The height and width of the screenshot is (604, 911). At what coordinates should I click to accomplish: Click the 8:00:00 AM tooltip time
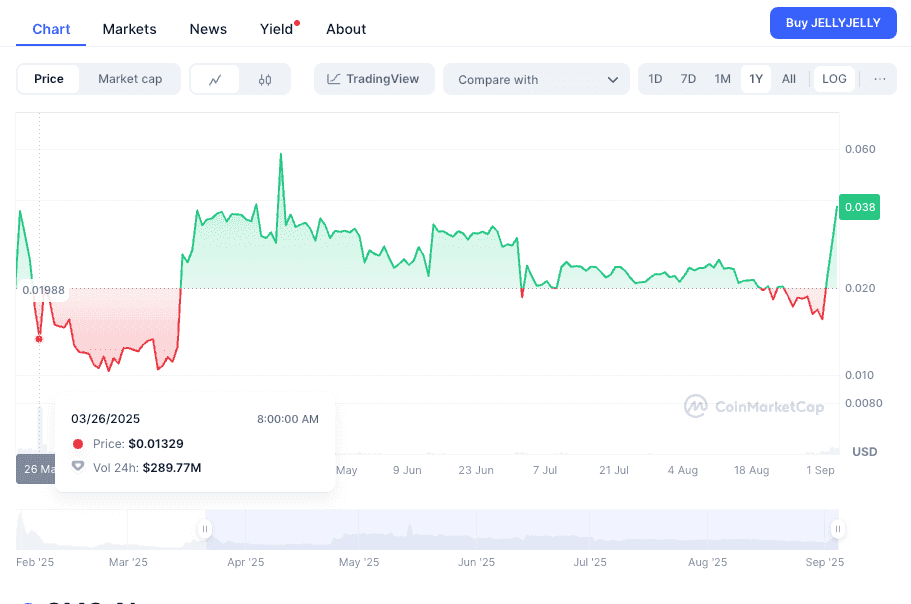(288, 419)
